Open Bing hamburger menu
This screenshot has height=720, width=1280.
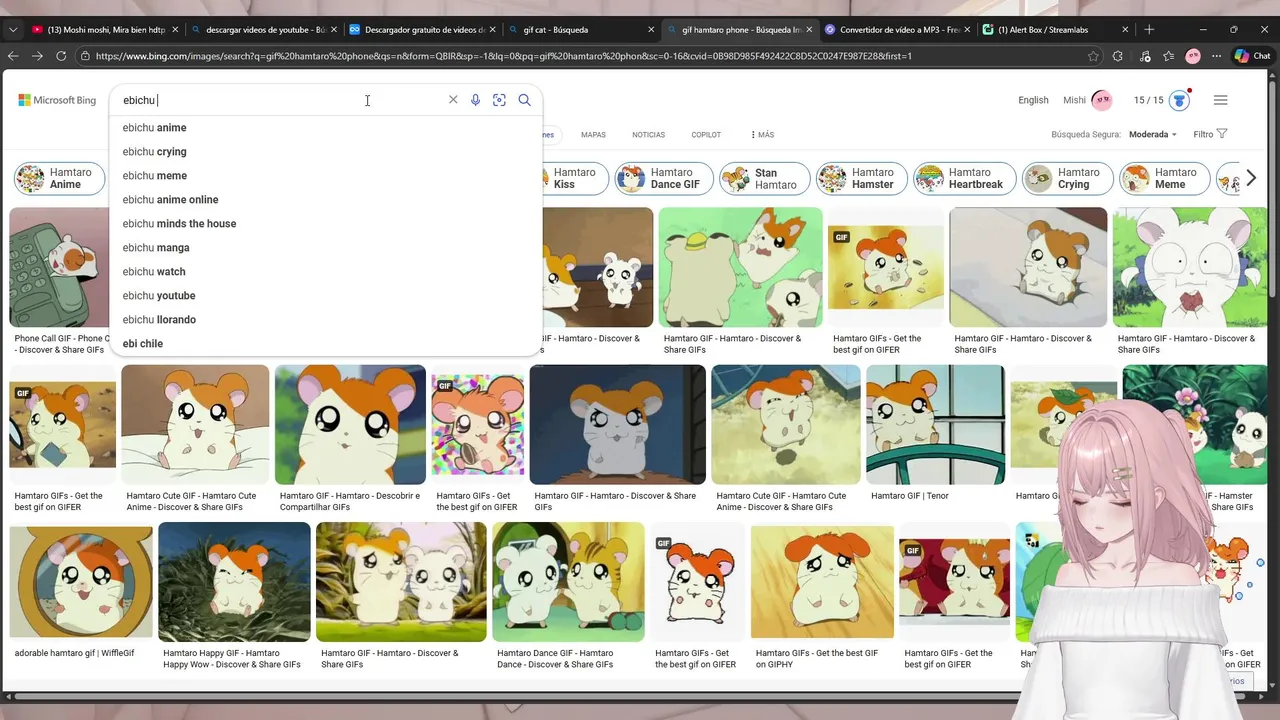[1220, 100]
